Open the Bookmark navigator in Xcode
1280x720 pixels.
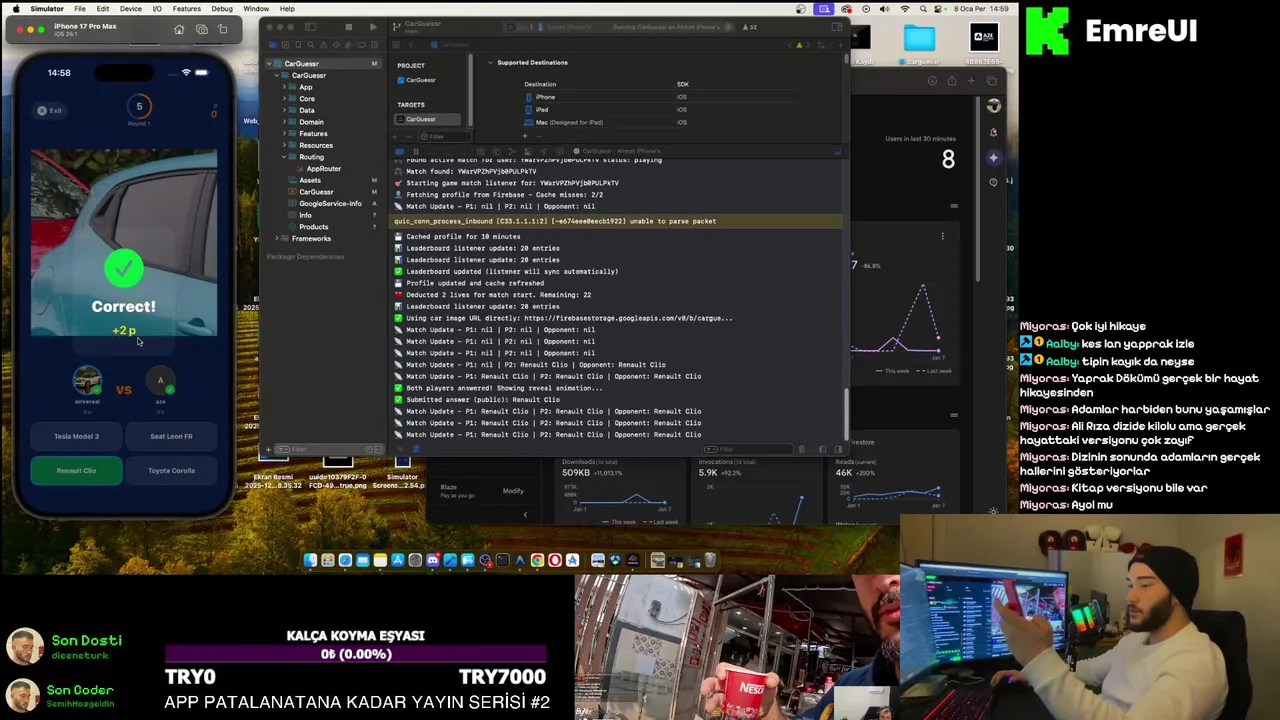pos(297,45)
